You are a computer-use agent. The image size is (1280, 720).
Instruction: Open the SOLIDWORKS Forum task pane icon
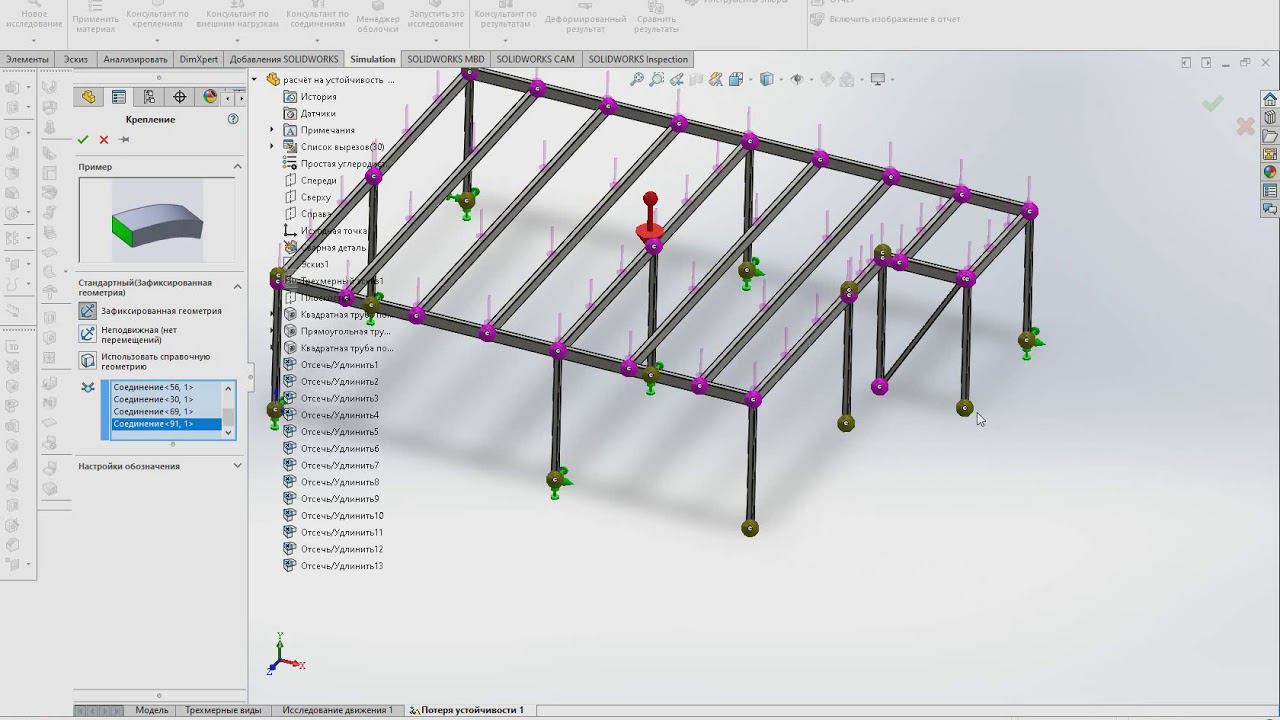point(1270,209)
